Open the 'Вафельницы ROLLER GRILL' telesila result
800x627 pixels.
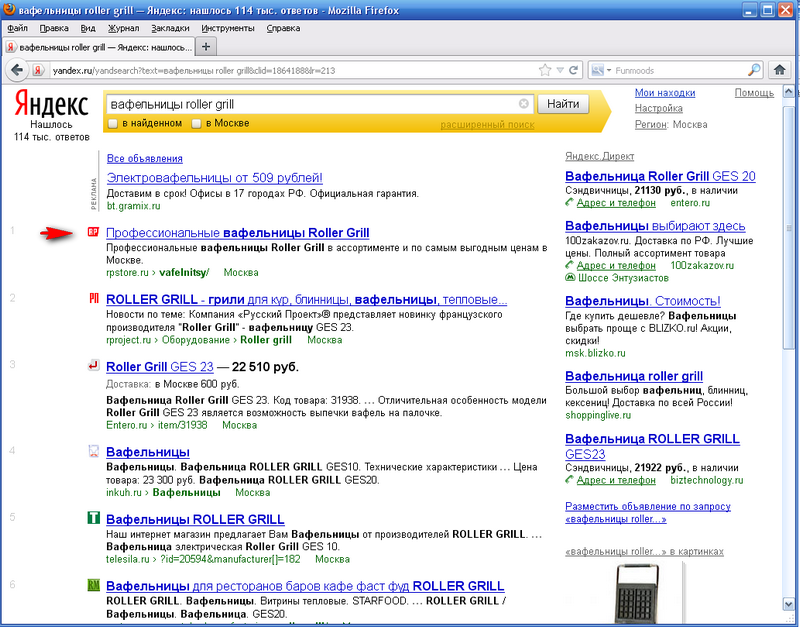pyautogui.click(x=195, y=519)
